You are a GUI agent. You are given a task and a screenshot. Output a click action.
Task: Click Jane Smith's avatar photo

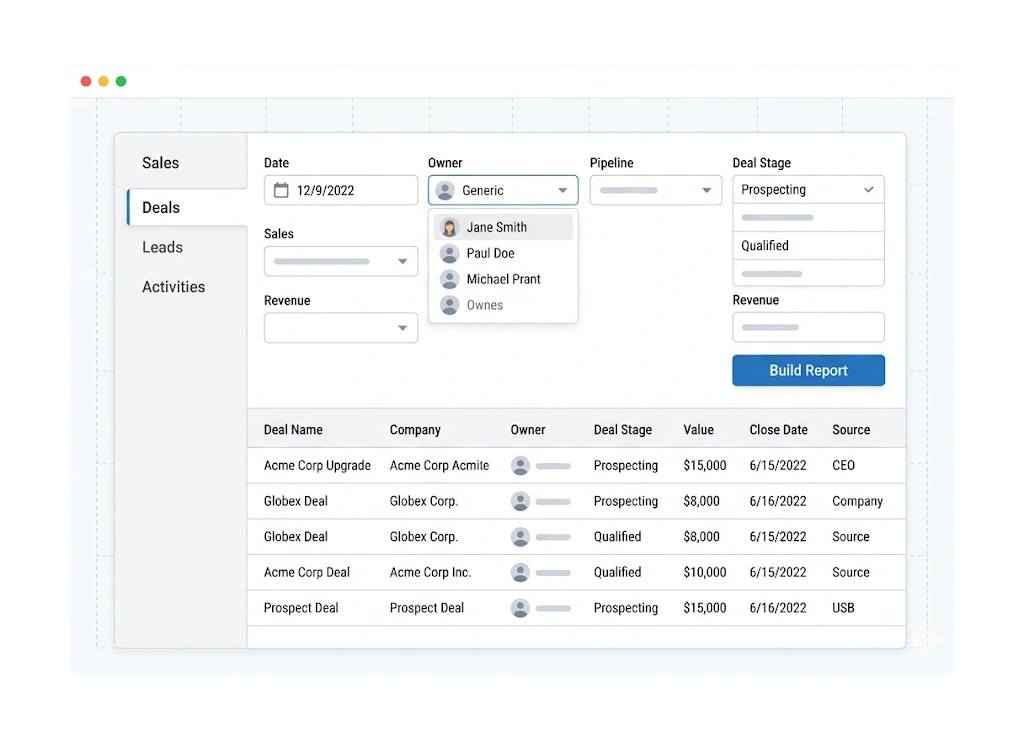pyautogui.click(x=449, y=227)
